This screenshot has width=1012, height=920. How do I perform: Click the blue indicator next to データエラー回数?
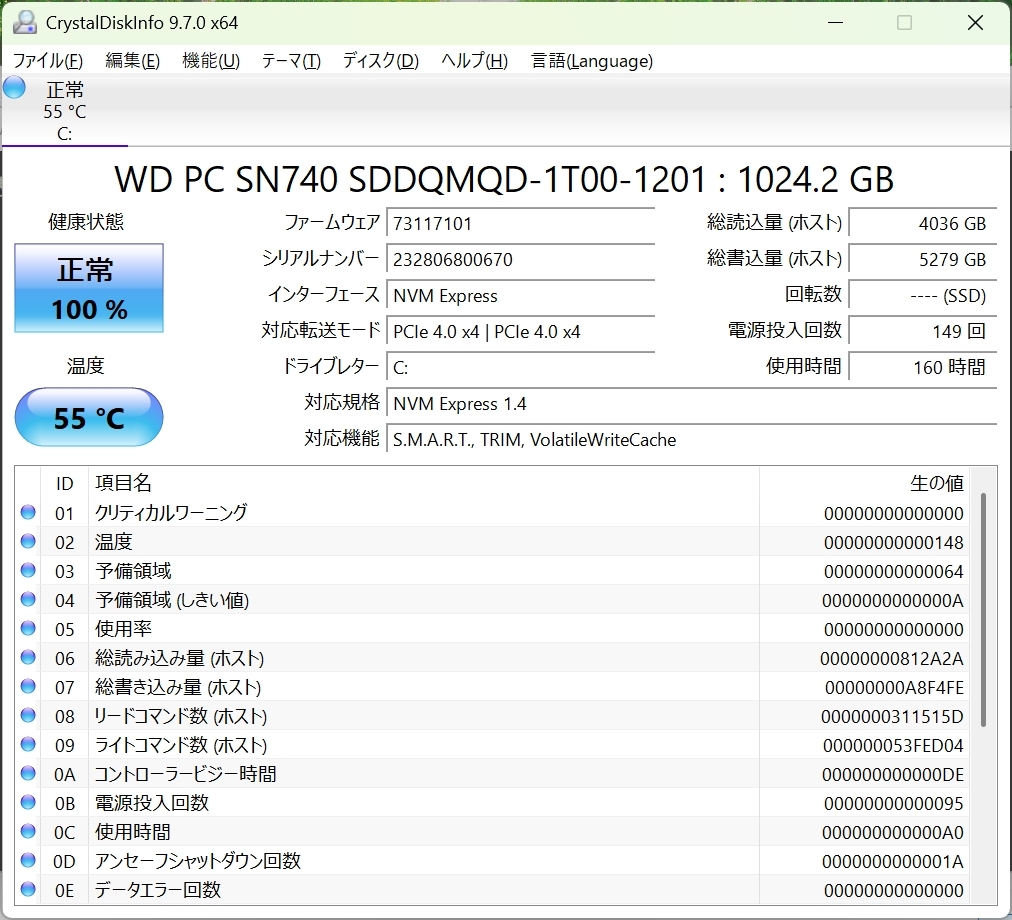pyautogui.click(x=29, y=889)
